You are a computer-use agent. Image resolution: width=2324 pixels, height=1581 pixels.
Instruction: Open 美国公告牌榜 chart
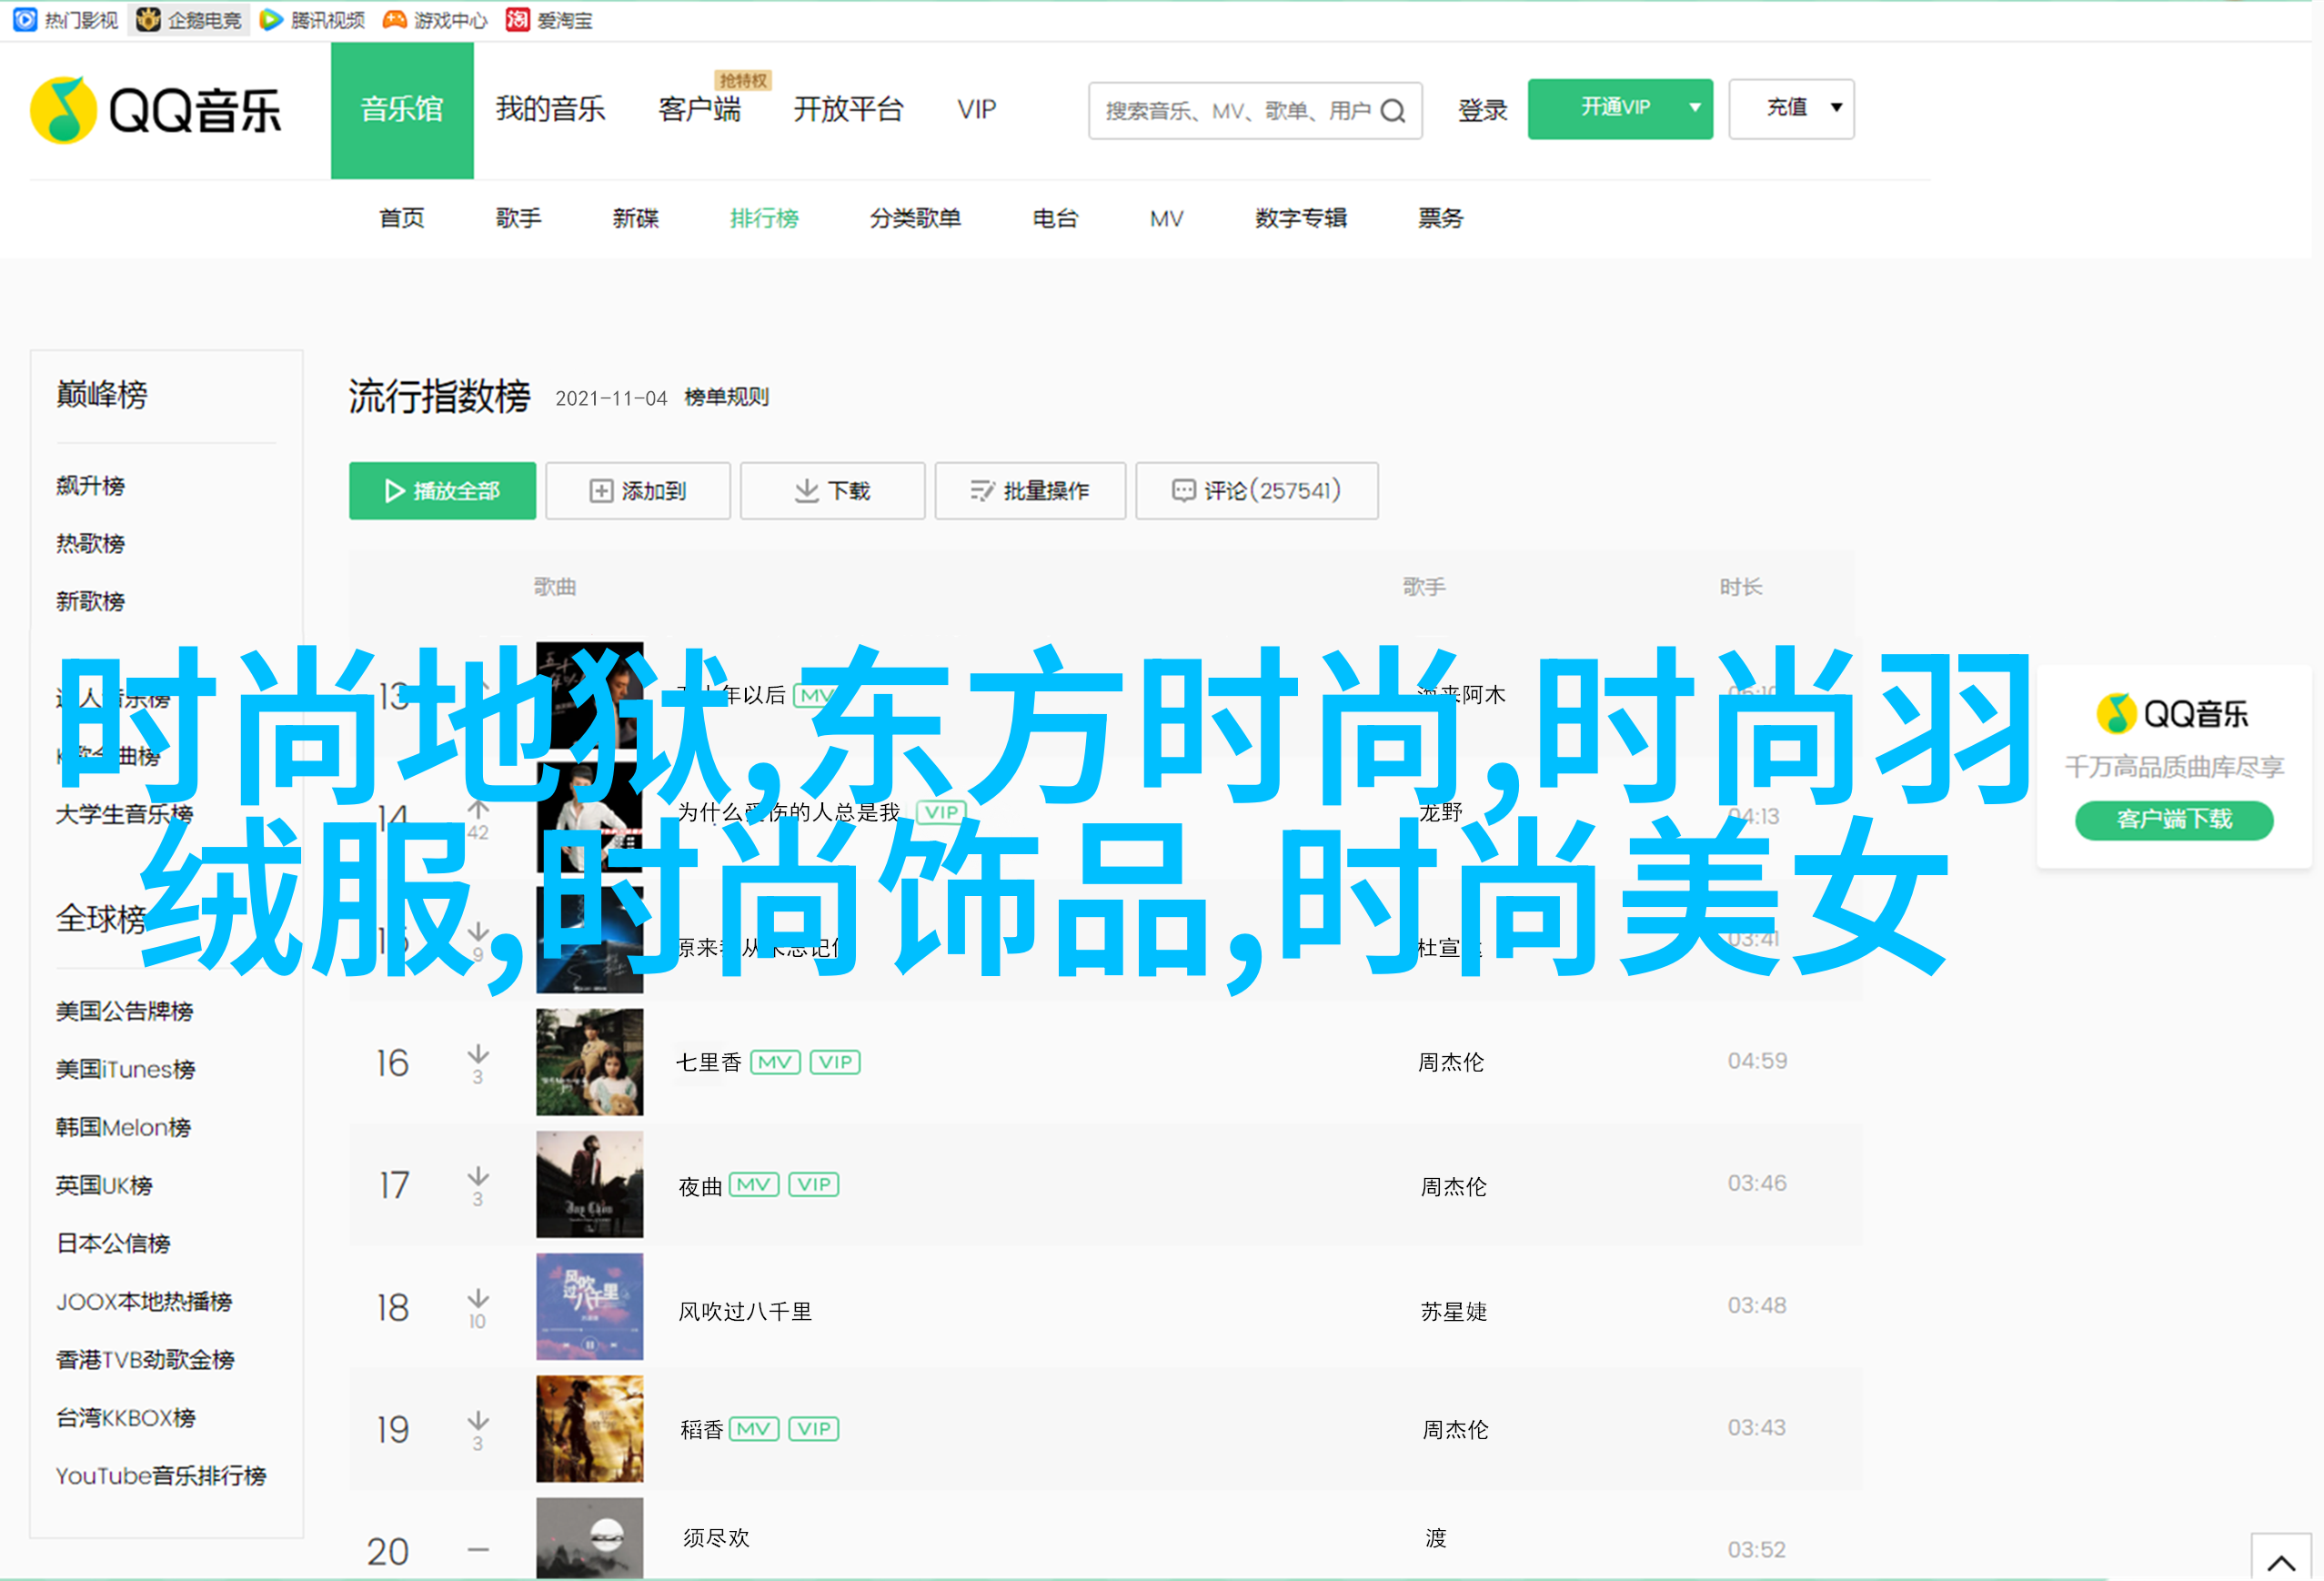coord(124,1012)
